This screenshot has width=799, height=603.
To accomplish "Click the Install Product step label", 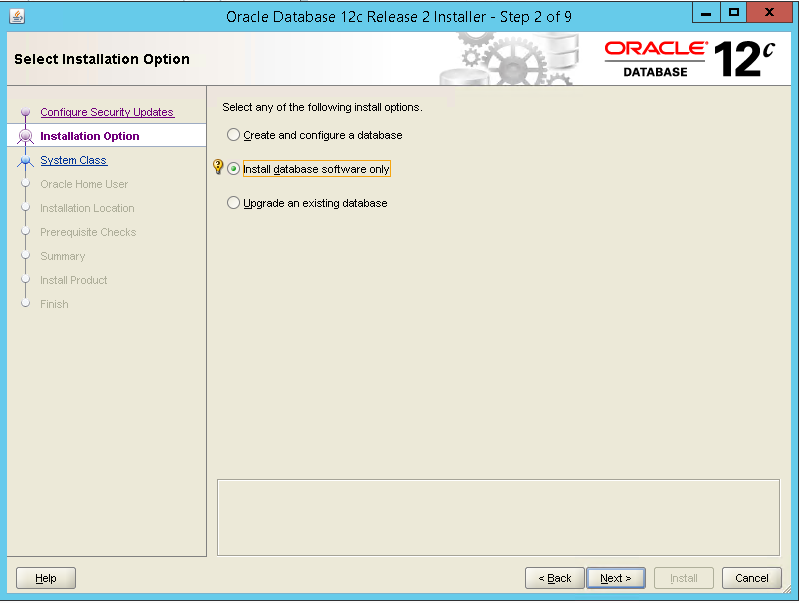I will pyautogui.click(x=74, y=280).
